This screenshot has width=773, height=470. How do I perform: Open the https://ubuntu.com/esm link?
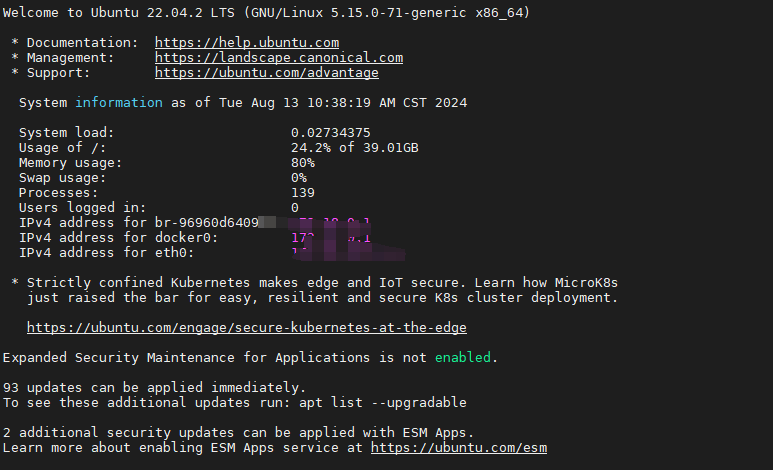(459, 448)
